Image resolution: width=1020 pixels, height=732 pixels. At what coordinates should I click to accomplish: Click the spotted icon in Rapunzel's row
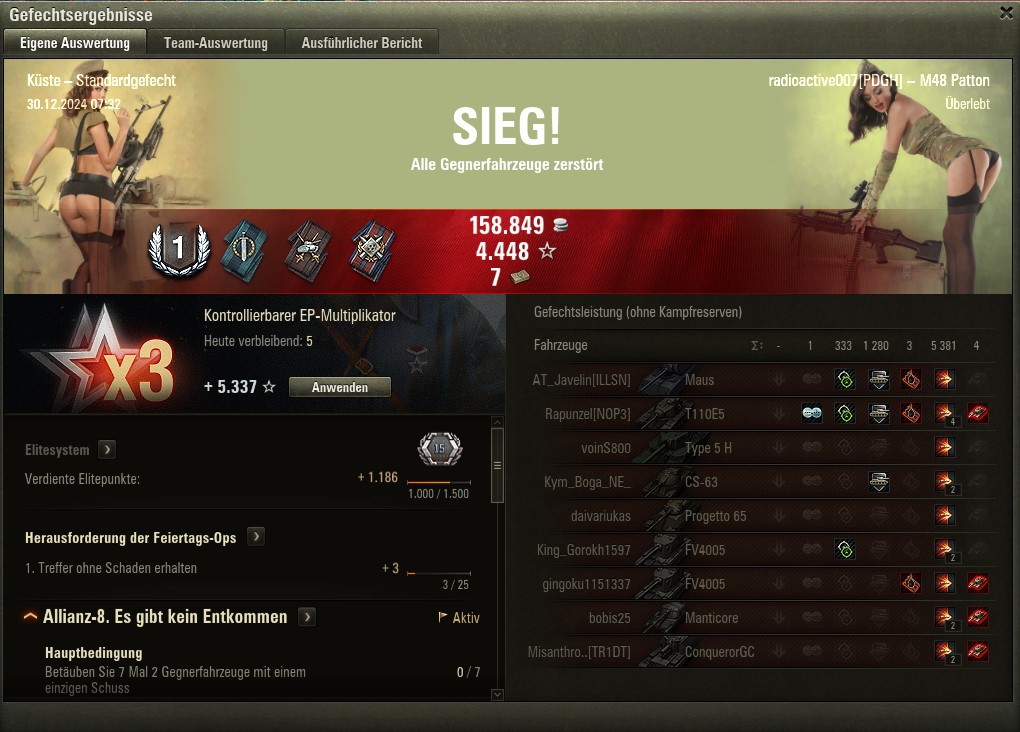point(811,413)
